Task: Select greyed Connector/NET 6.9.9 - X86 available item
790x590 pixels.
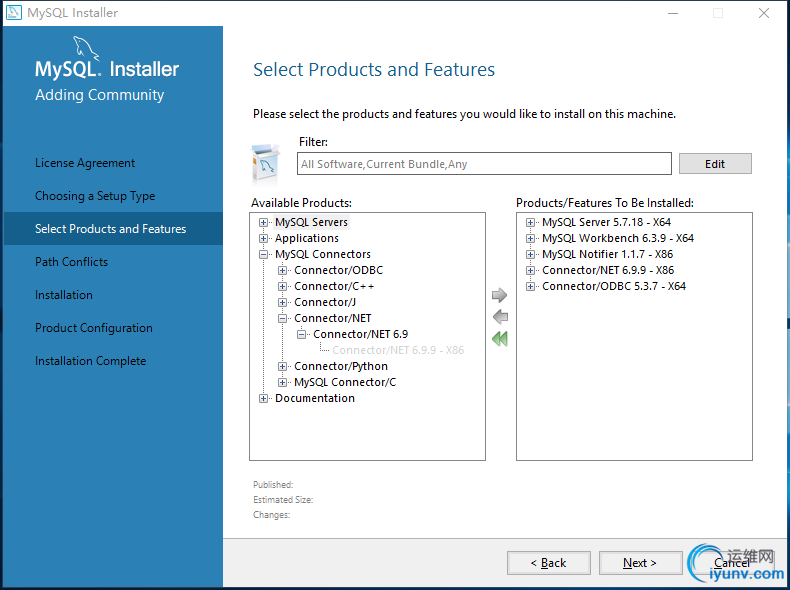Action: click(x=398, y=350)
